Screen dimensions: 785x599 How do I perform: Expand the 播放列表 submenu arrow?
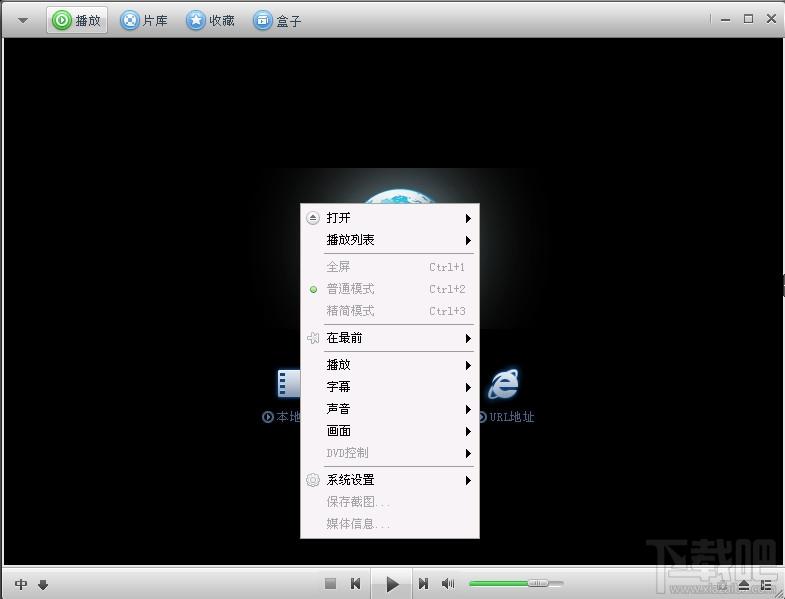click(468, 240)
